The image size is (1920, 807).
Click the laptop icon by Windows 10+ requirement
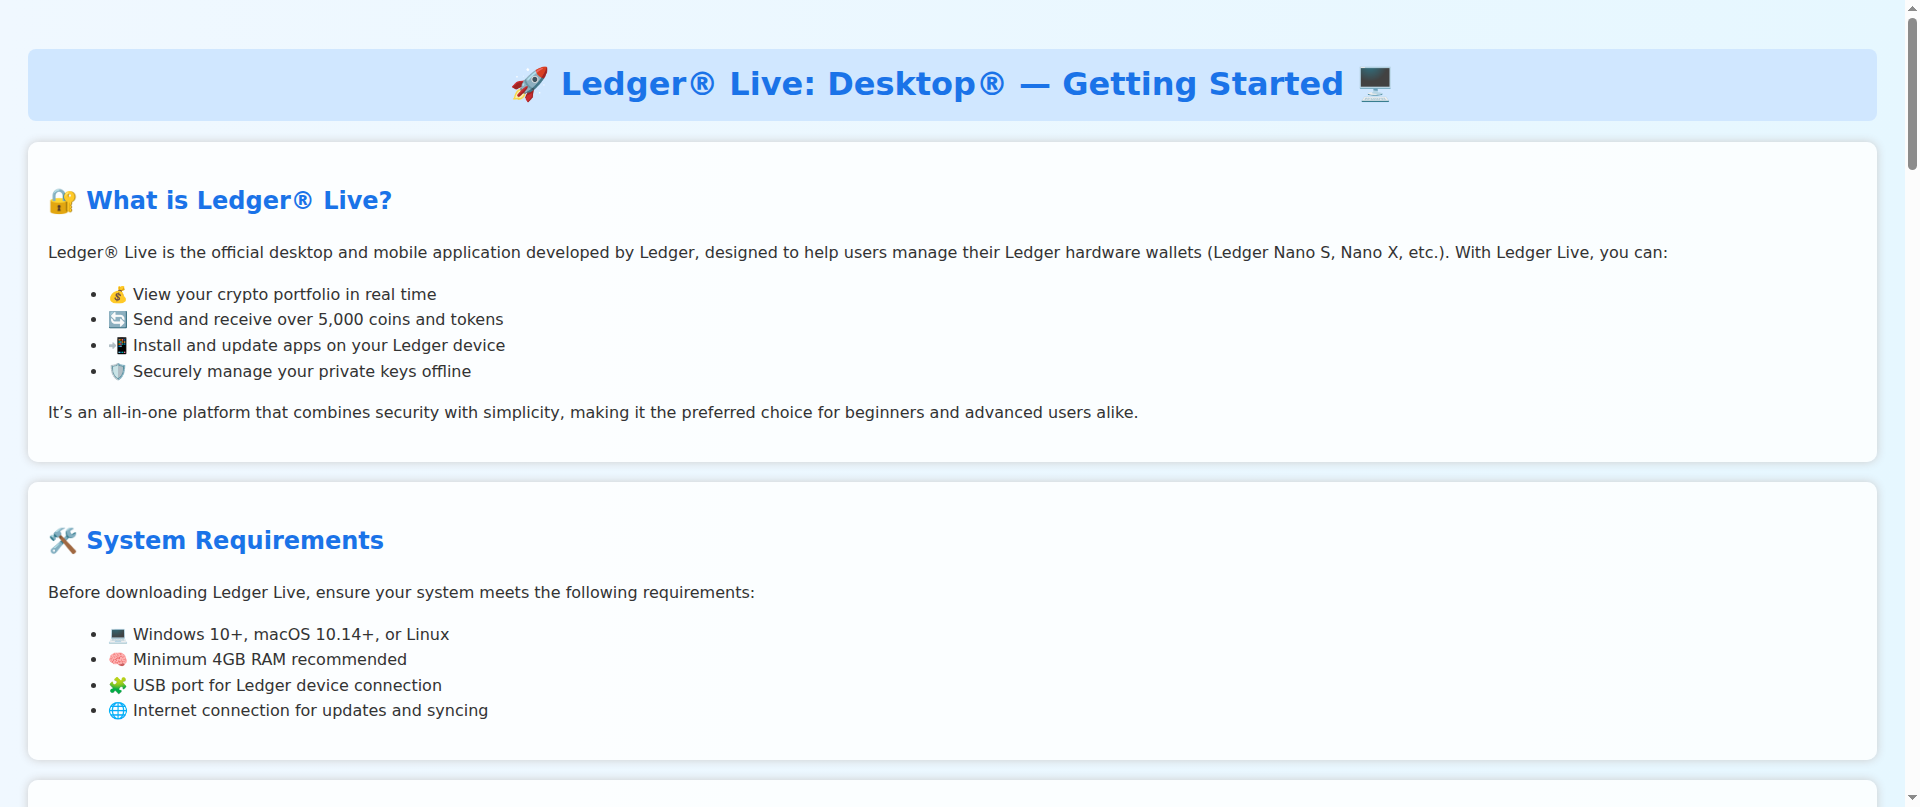click(x=118, y=635)
